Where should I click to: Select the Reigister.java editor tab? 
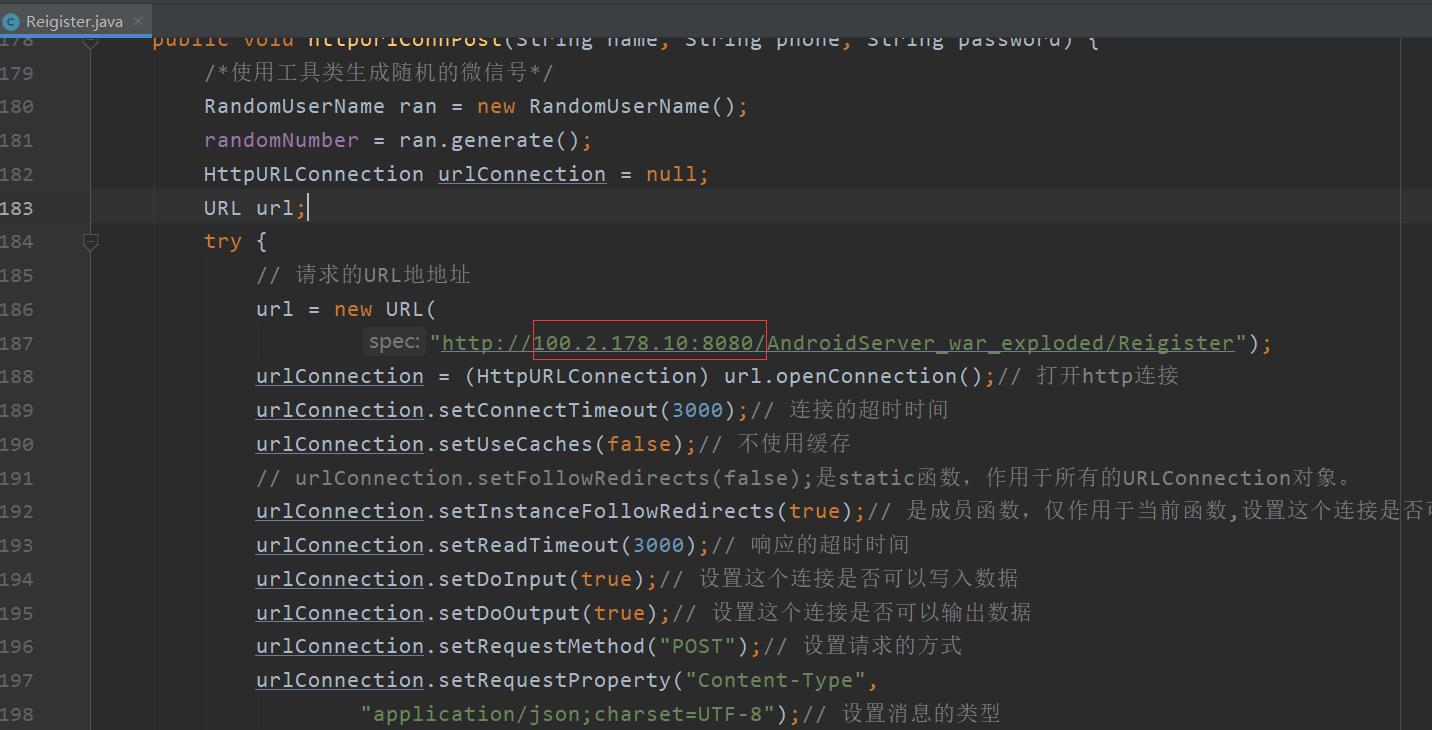pos(75,20)
